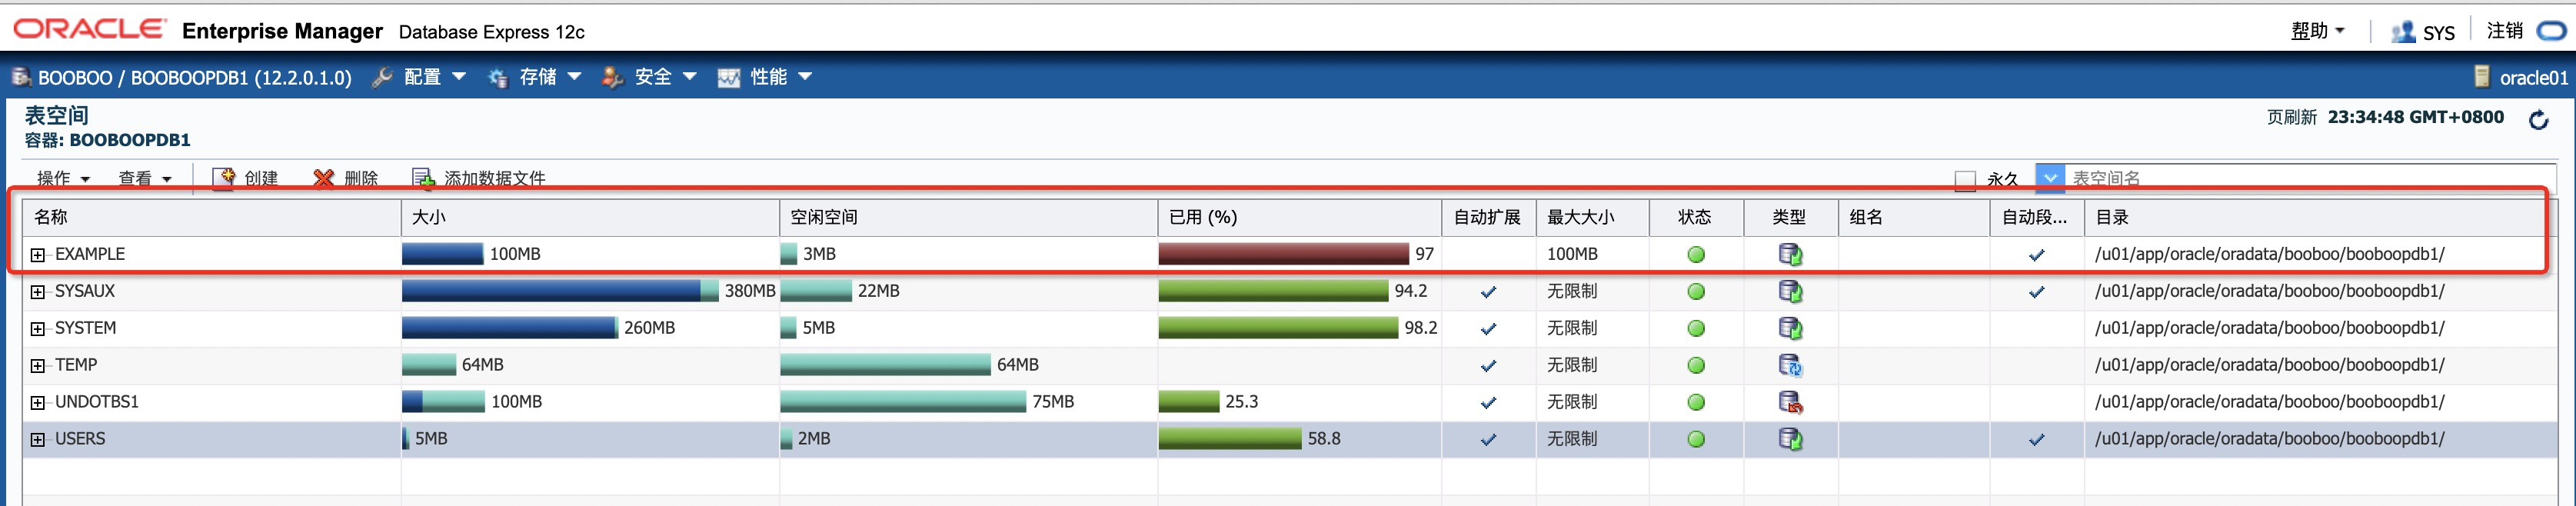
Task: Click the UNDOTBS1 tablespace type icon
Action: (x=1790, y=402)
